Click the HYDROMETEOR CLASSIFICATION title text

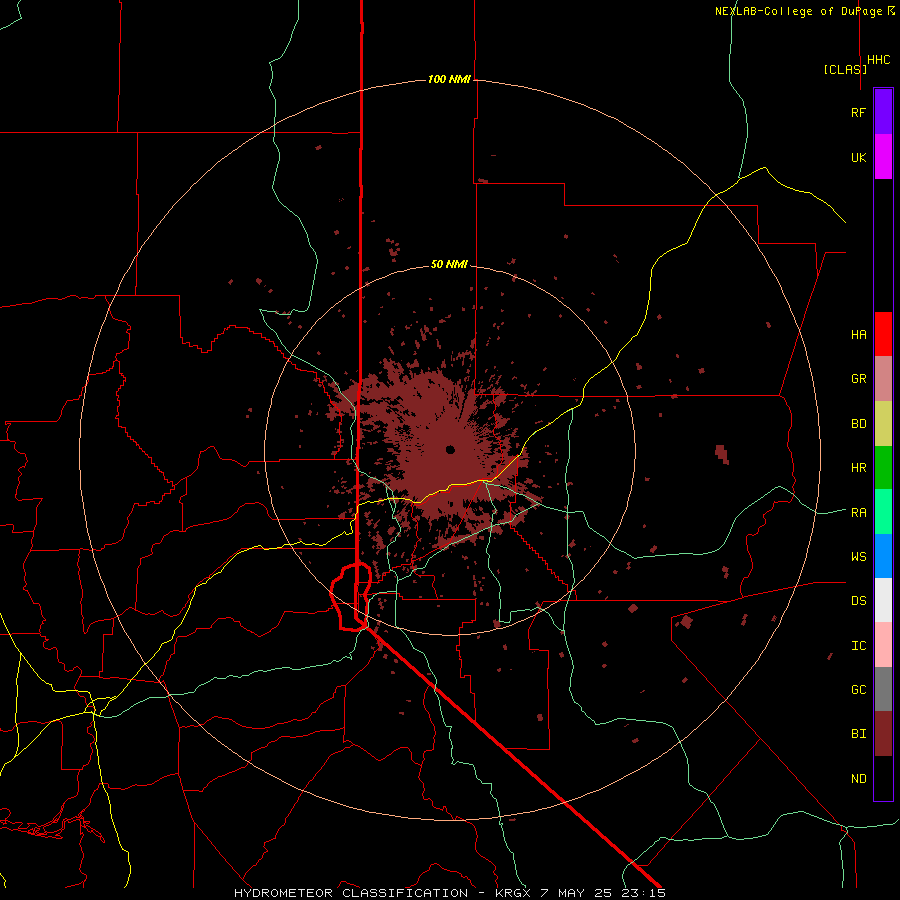pos(351,893)
